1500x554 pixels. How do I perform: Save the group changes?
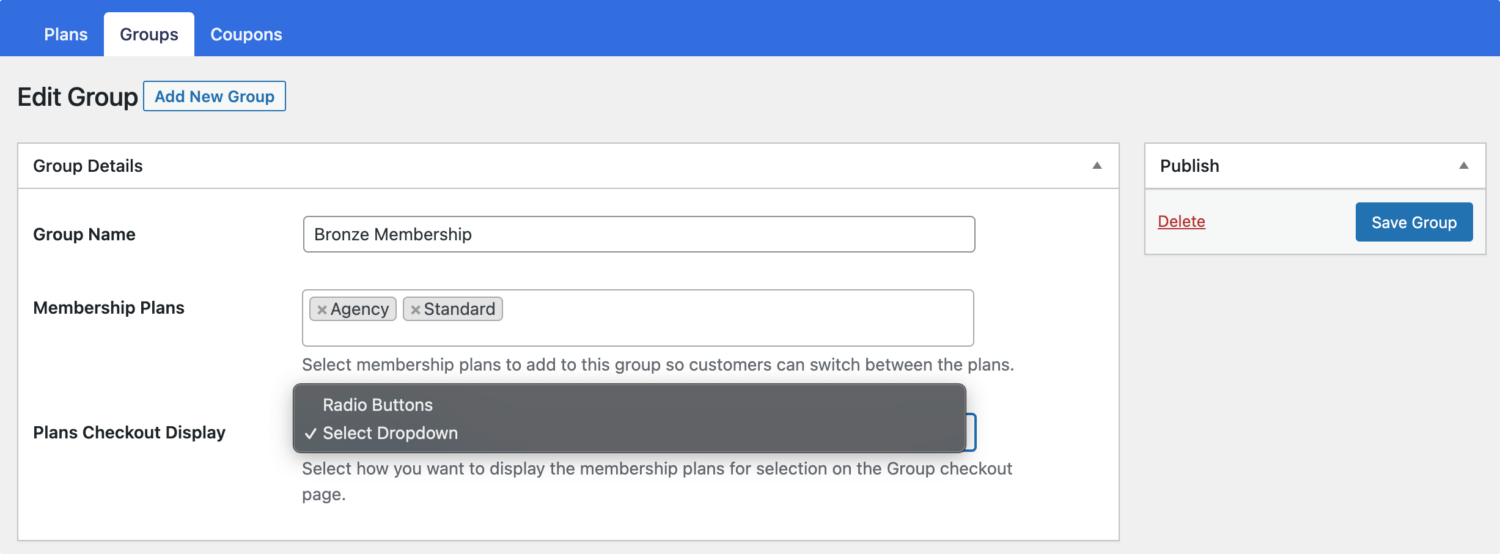point(1414,222)
